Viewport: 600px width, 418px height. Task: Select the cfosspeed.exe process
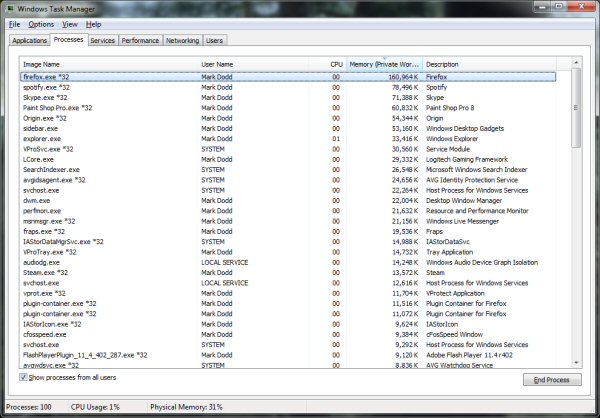tap(288, 335)
